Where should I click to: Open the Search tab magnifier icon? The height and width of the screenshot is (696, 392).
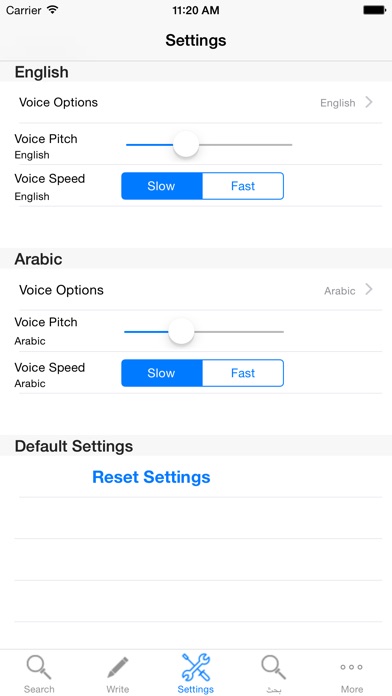(39, 668)
